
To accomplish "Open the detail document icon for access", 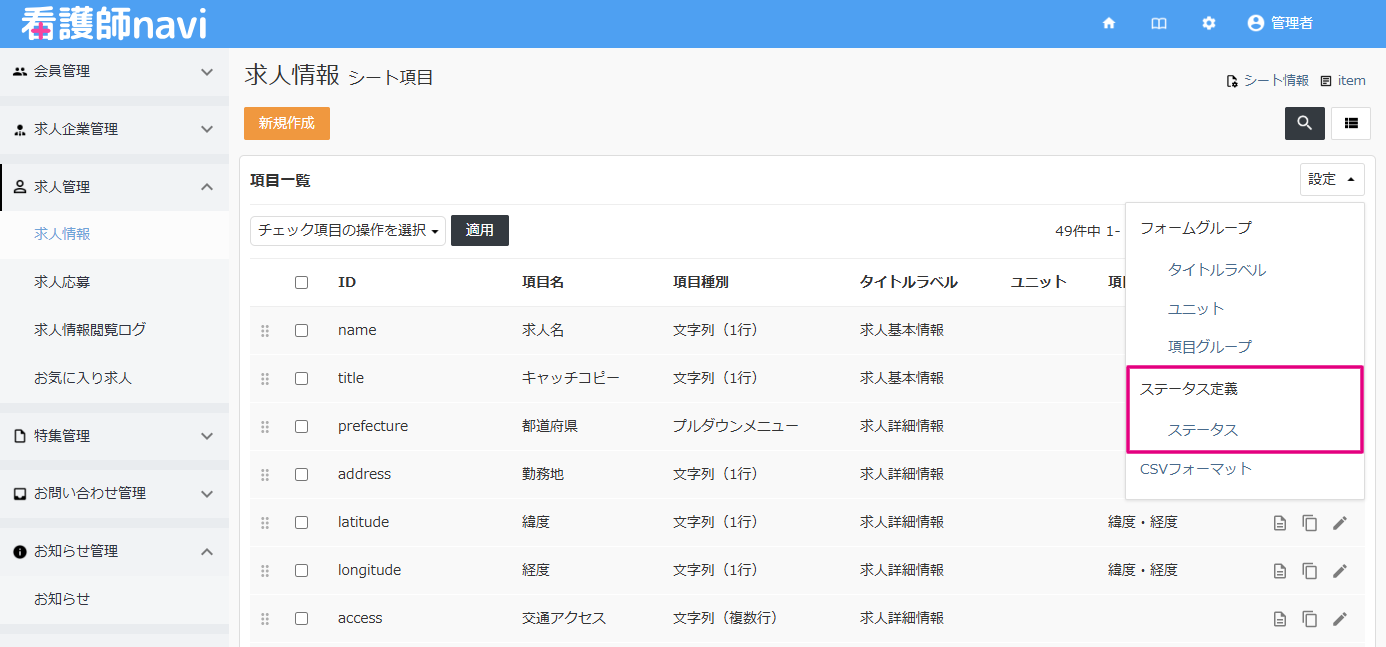I will coord(1280,618).
